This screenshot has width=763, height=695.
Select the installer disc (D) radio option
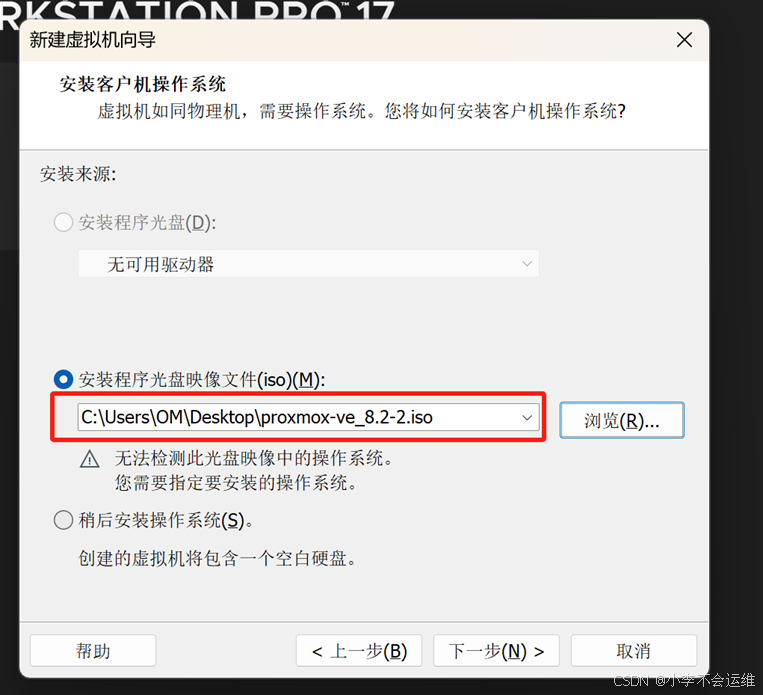click(x=63, y=222)
